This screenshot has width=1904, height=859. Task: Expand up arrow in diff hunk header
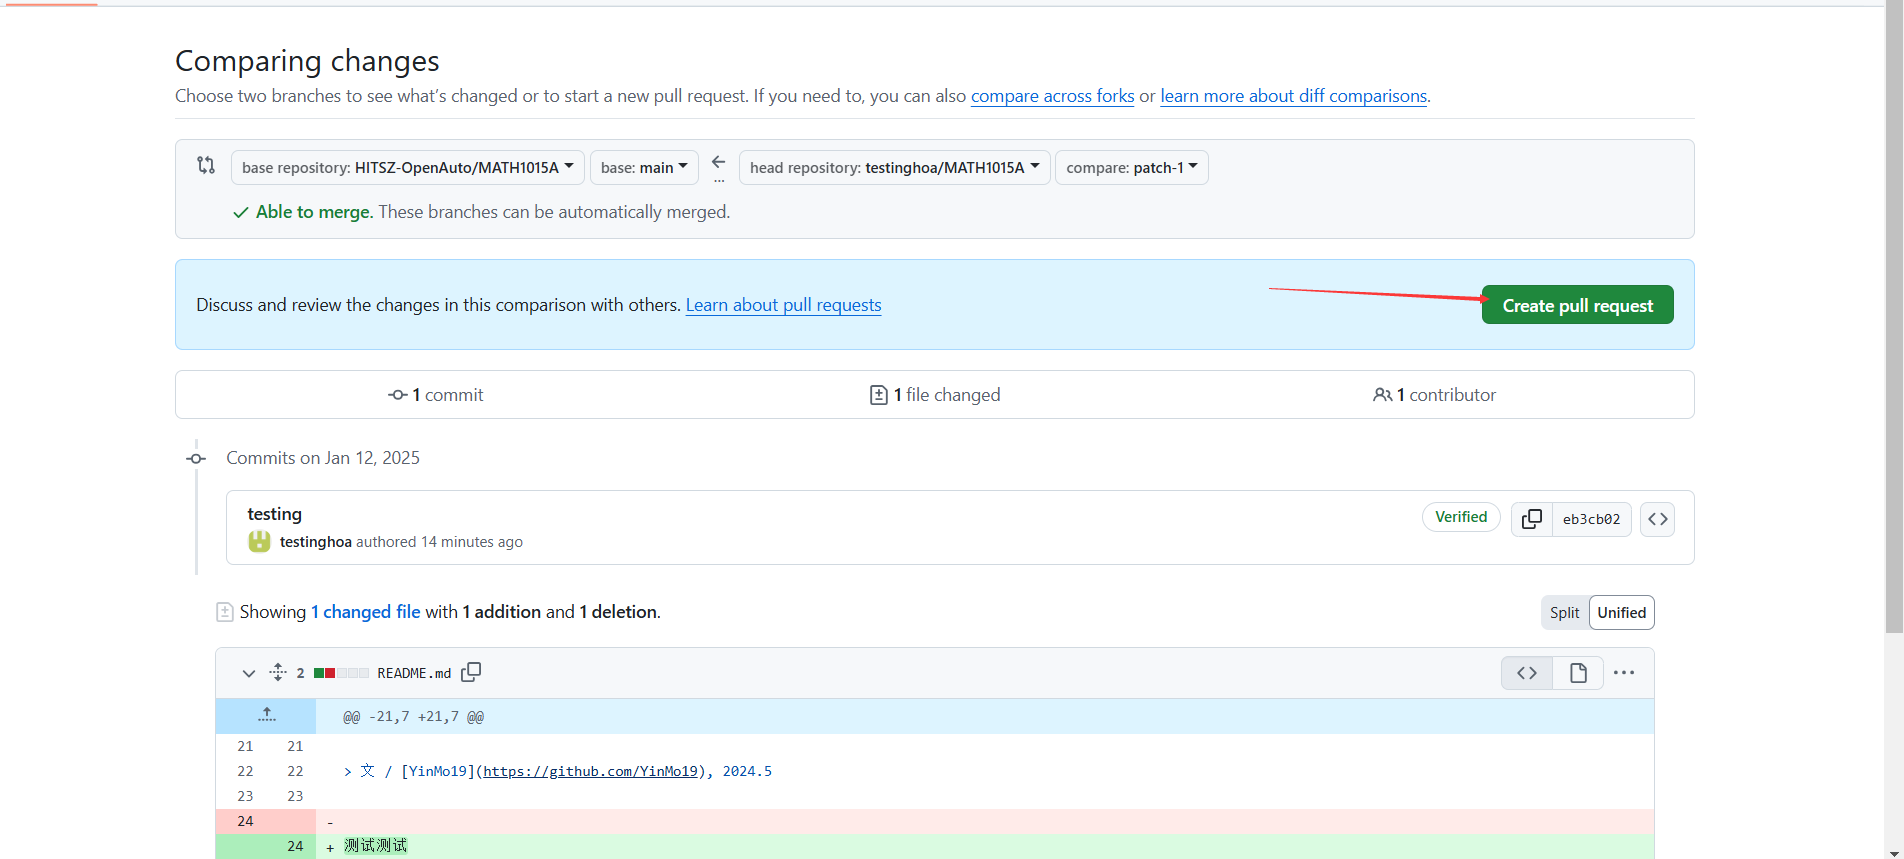click(x=266, y=716)
